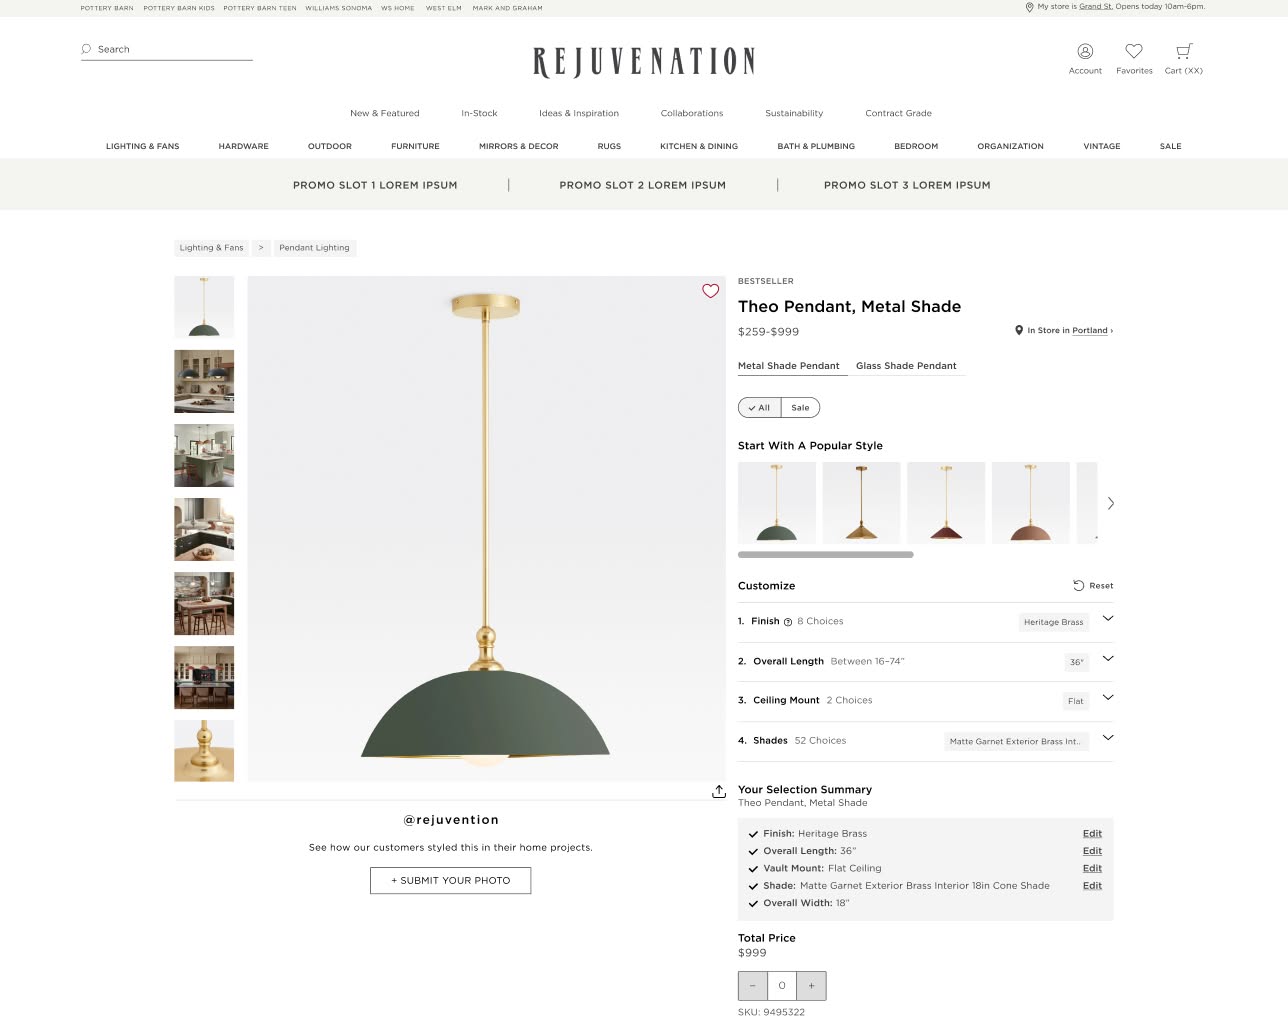Add pendant to wishlist via heart icon
The image size is (1288, 1022).
click(x=711, y=291)
